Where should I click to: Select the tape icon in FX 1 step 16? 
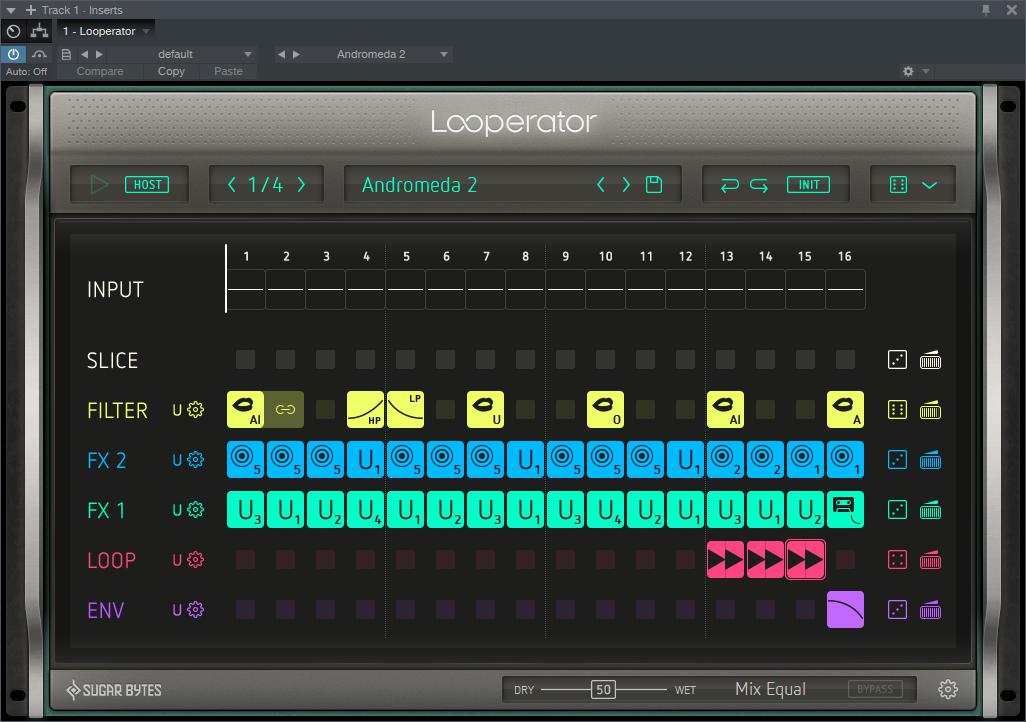[845, 510]
